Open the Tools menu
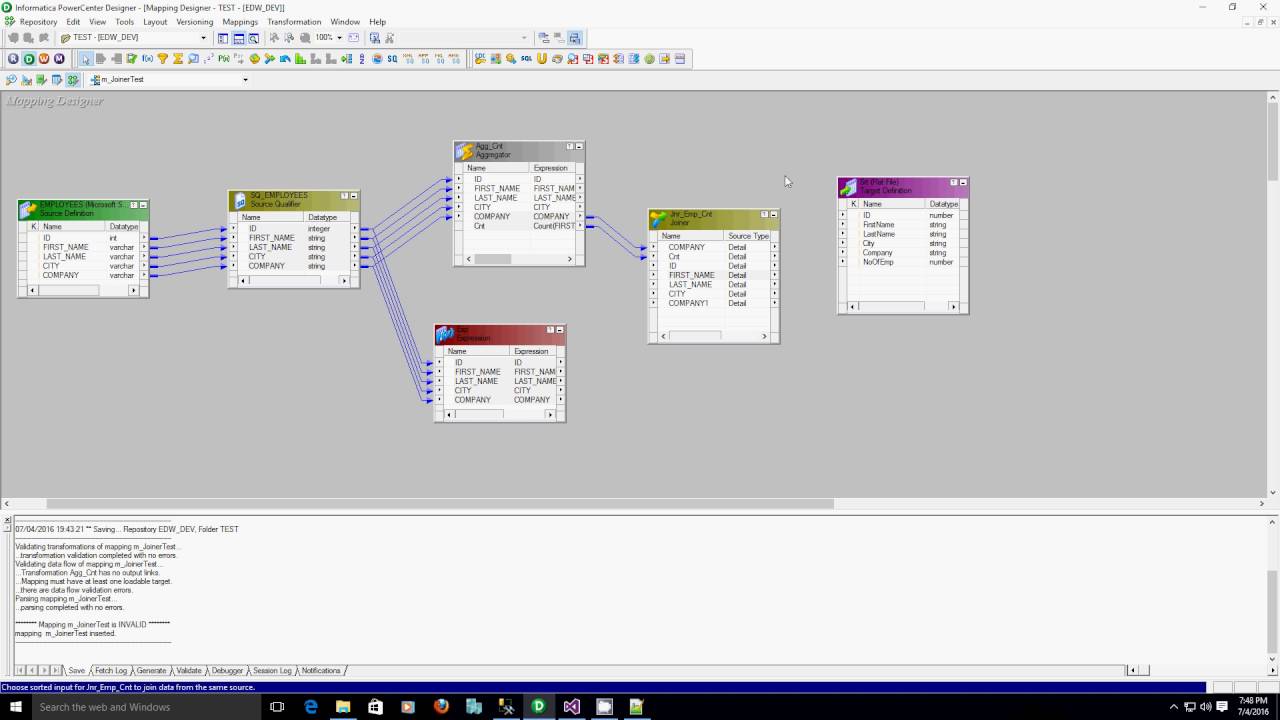1280x720 pixels. pyautogui.click(x=124, y=21)
